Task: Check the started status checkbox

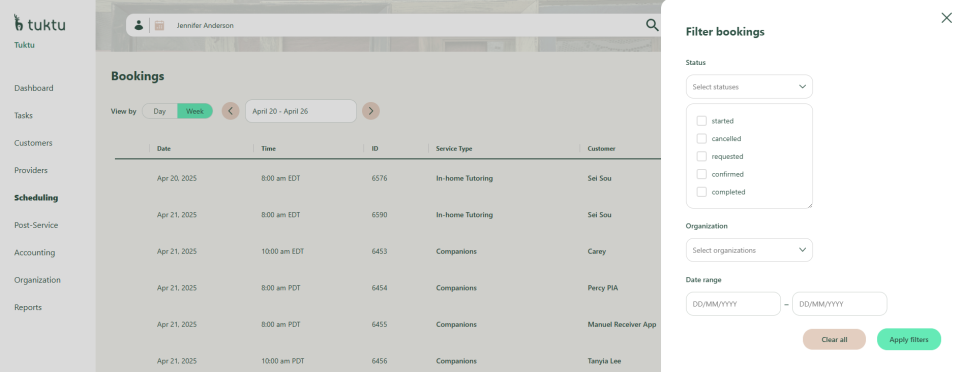Action: click(702, 121)
